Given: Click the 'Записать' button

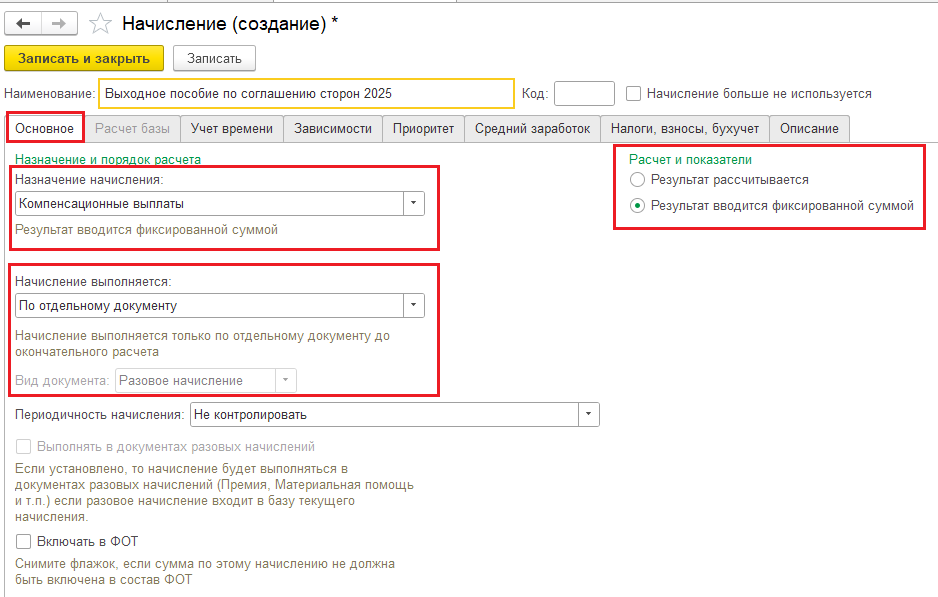Looking at the screenshot, I should tap(214, 58).
